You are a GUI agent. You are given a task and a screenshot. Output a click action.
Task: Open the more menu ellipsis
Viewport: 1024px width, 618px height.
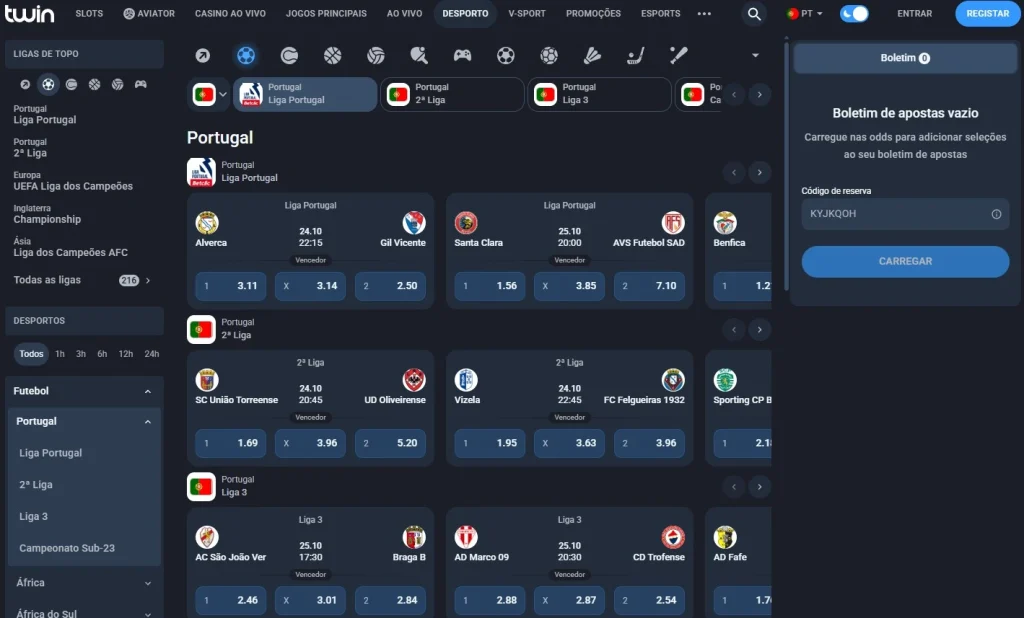pos(704,14)
